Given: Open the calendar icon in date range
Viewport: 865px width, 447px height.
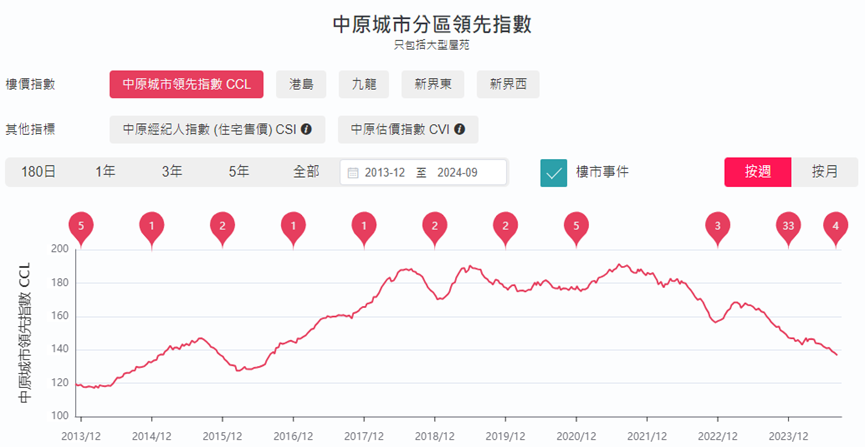Looking at the screenshot, I should (353, 173).
